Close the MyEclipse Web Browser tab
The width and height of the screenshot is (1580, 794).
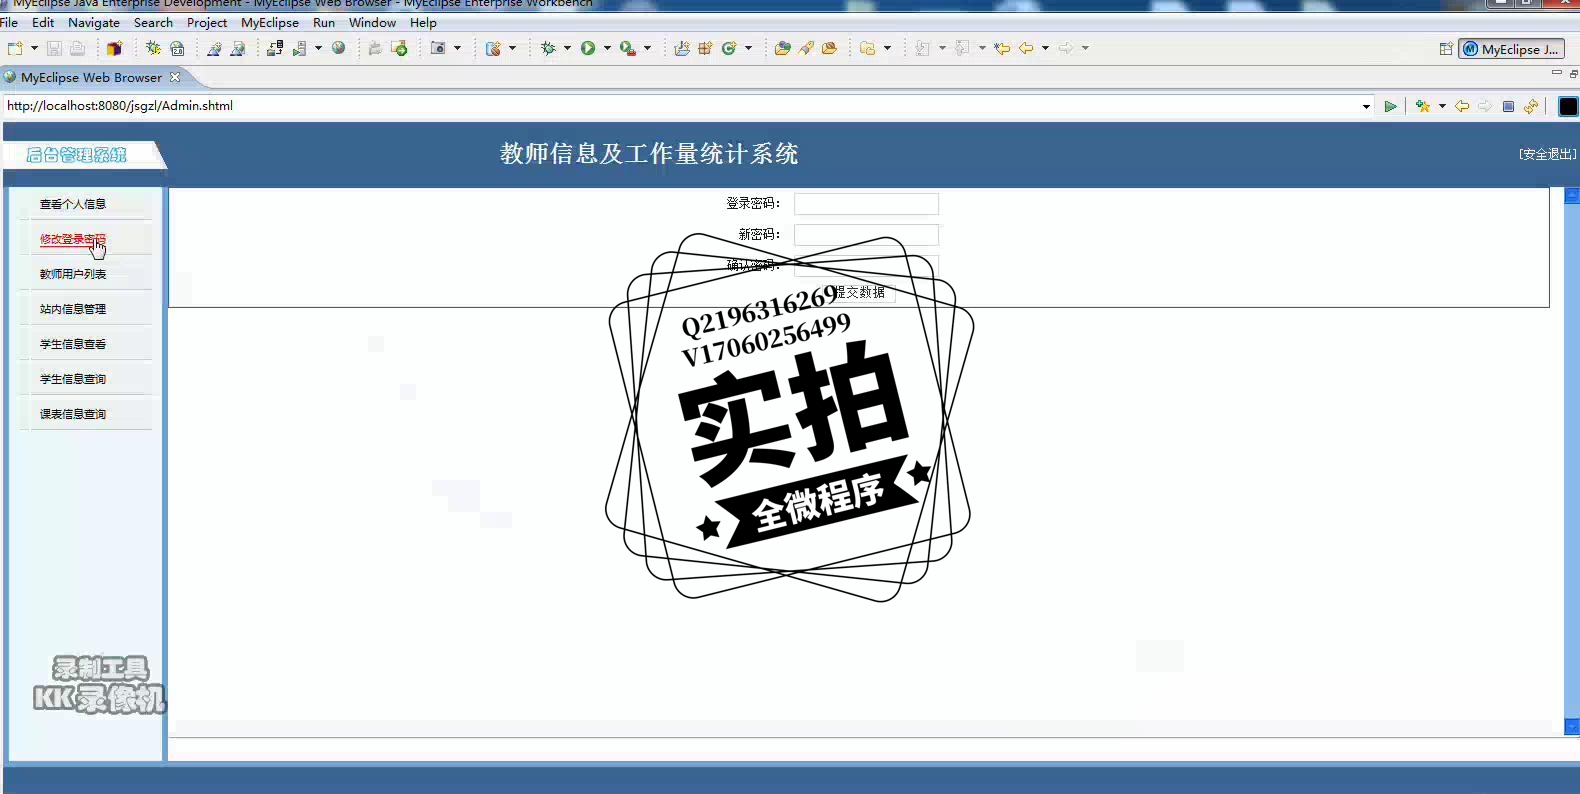pyautogui.click(x=175, y=77)
